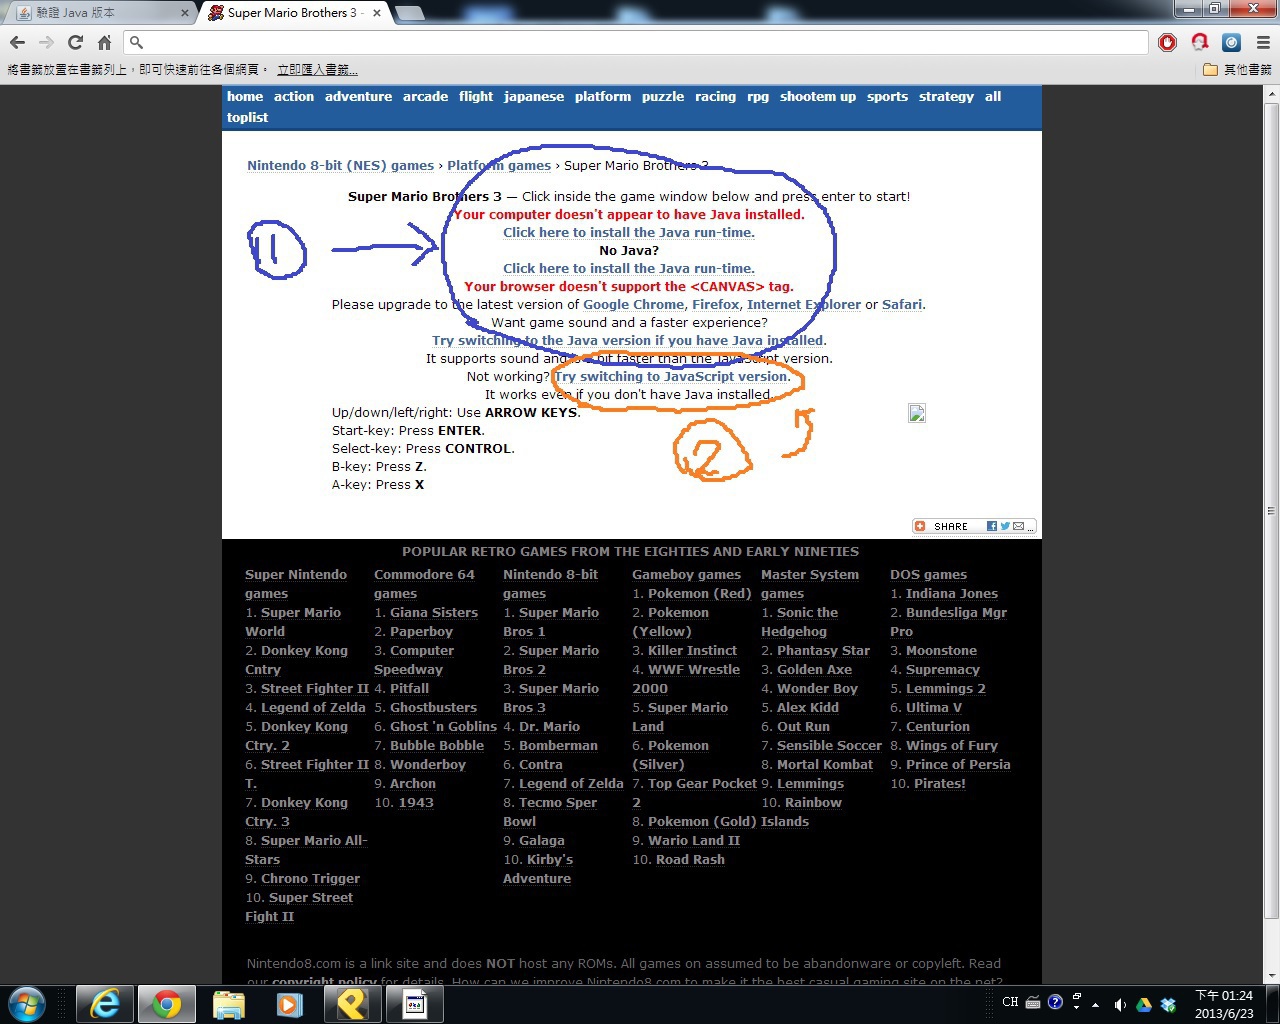Screen dimensions: 1280x1024
Task: Click the red stop-sign extension icon
Action: click(x=1167, y=42)
